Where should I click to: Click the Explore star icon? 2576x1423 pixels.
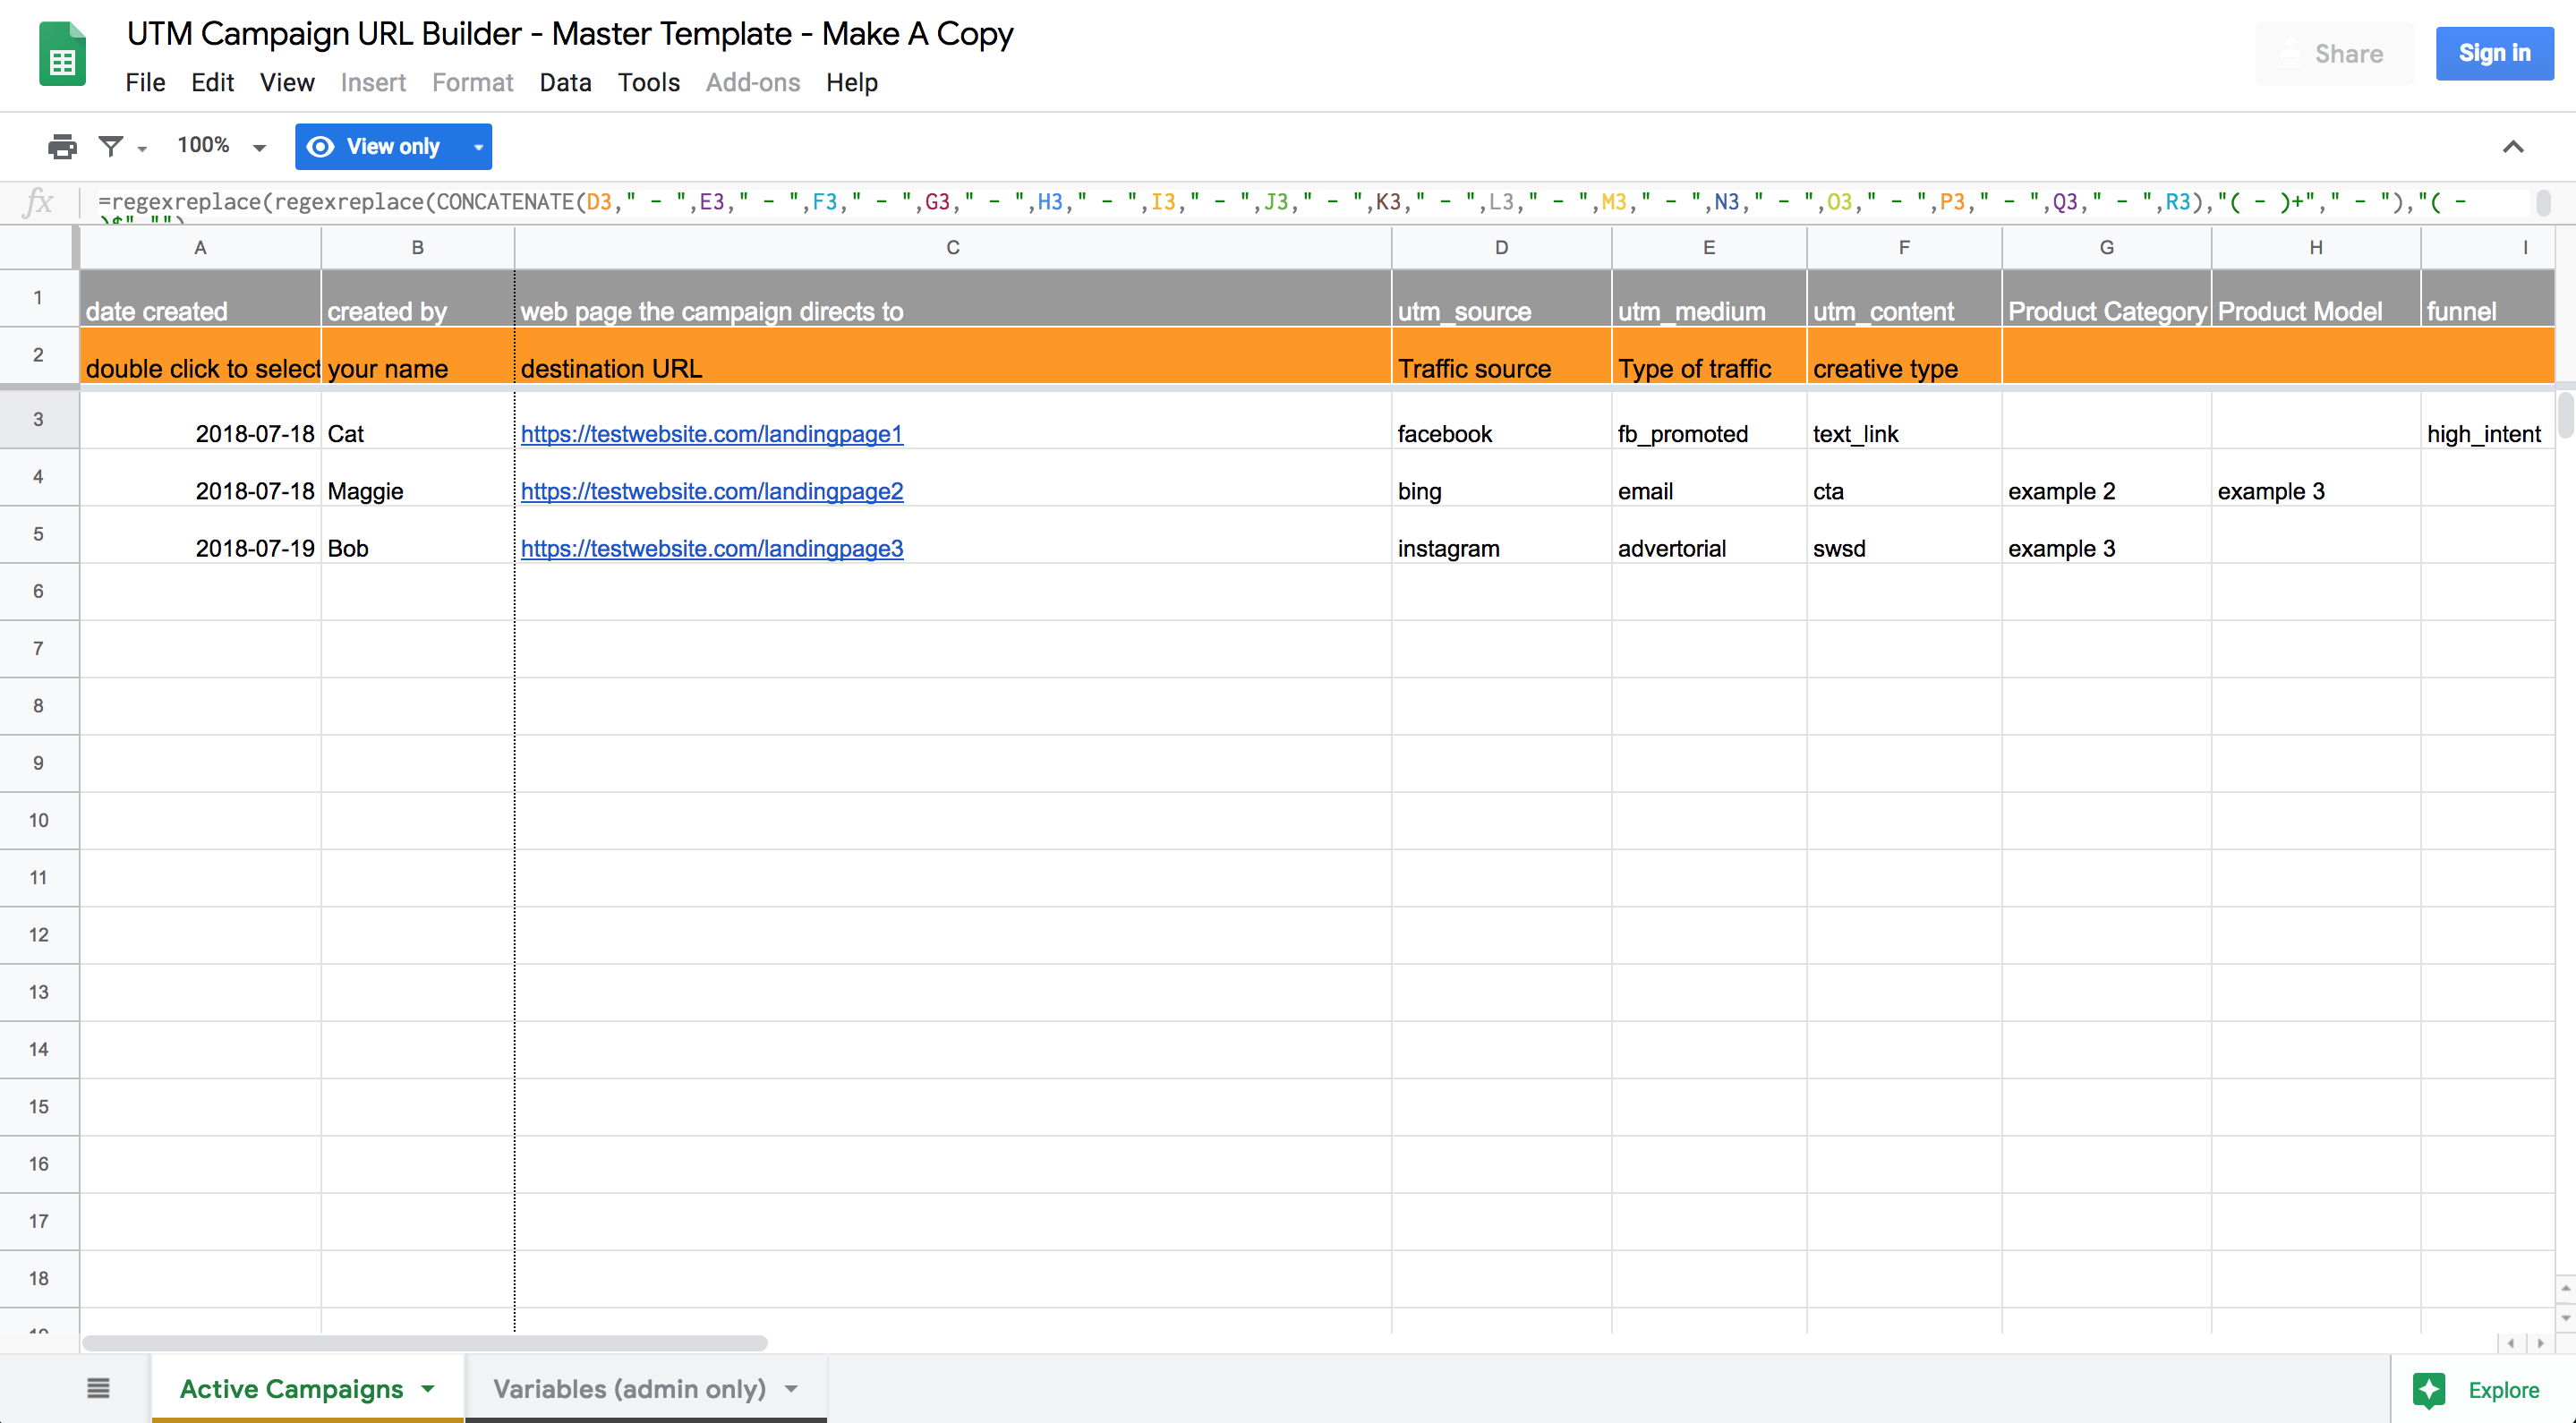(2429, 1390)
